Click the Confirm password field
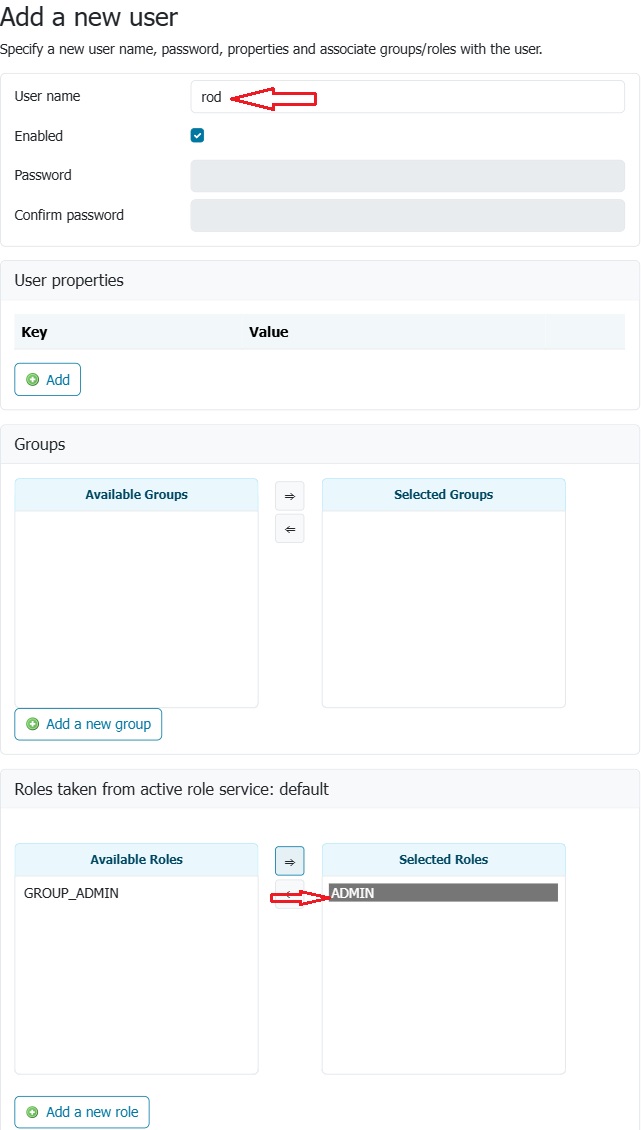The height and width of the screenshot is (1130, 641). pos(407,216)
